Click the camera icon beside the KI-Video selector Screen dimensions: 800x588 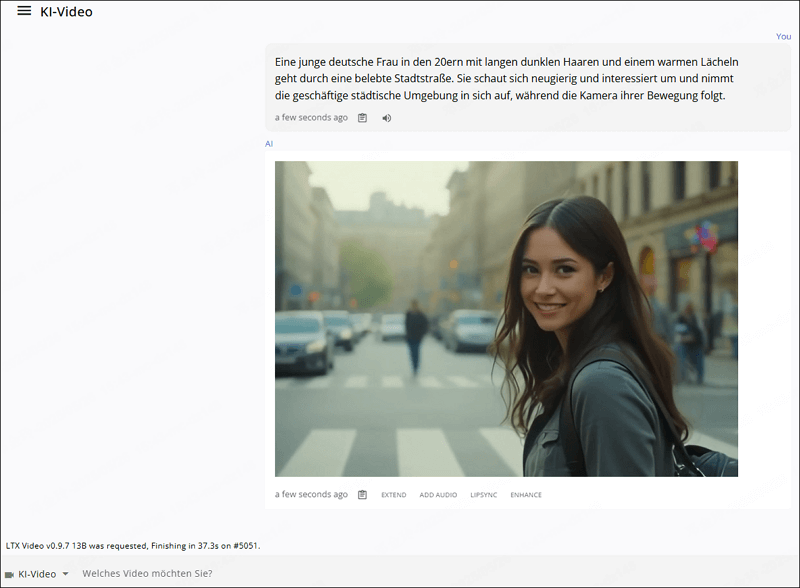coord(9,575)
